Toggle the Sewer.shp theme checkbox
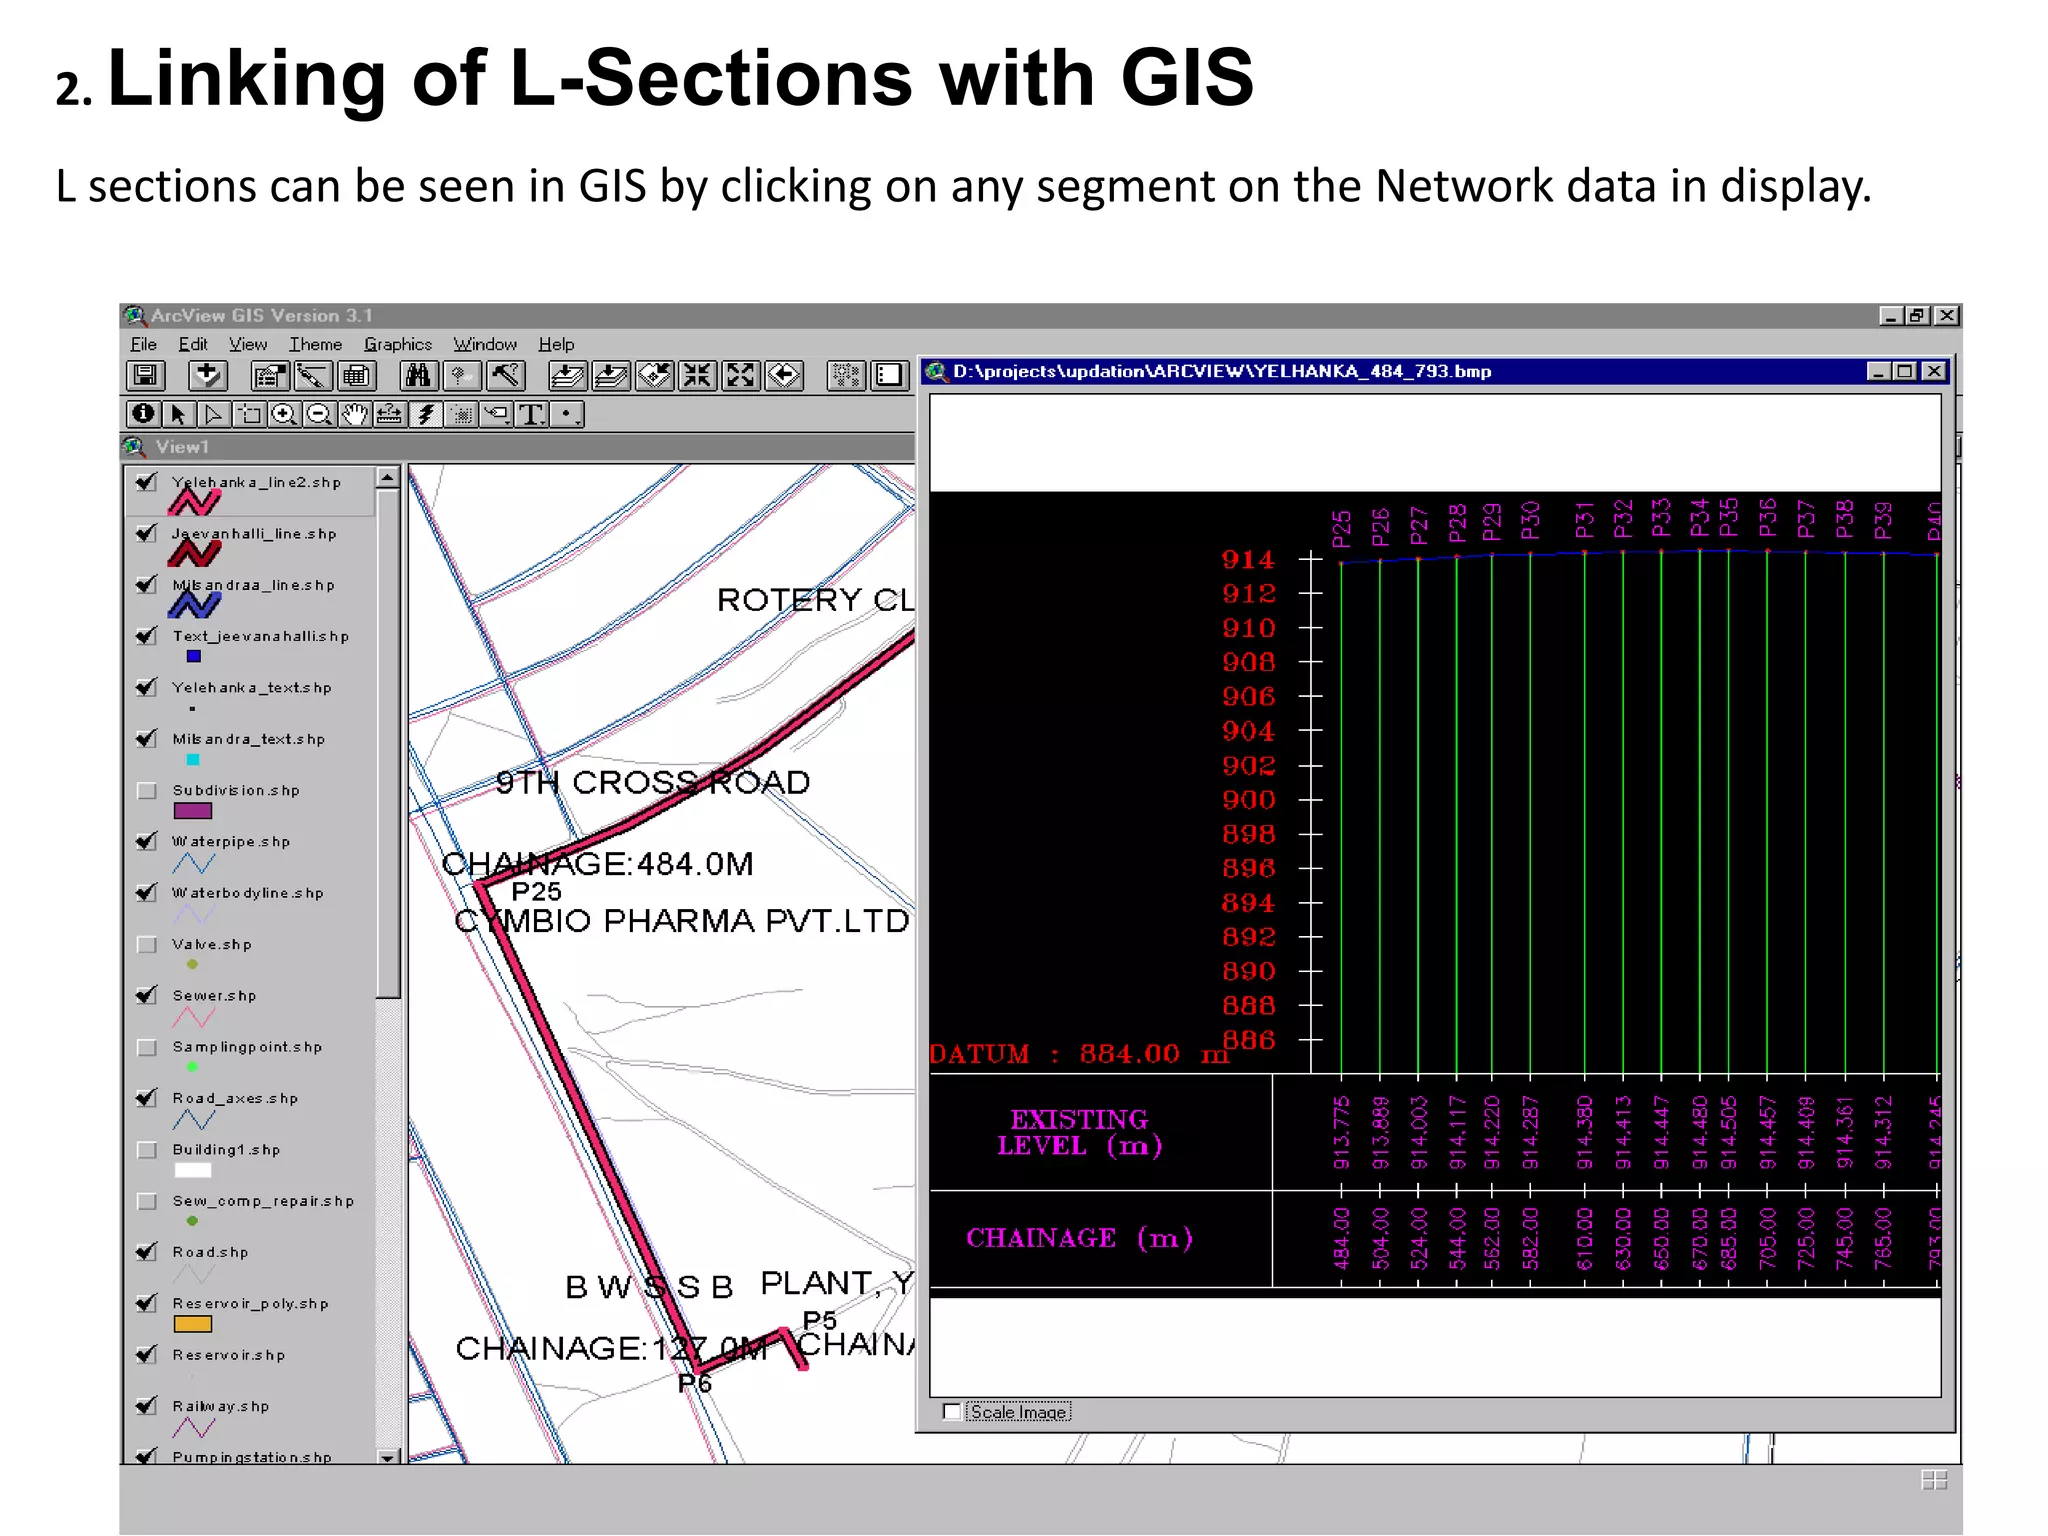The height and width of the screenshot is (1536, 2048). click(x=147, y=995)
